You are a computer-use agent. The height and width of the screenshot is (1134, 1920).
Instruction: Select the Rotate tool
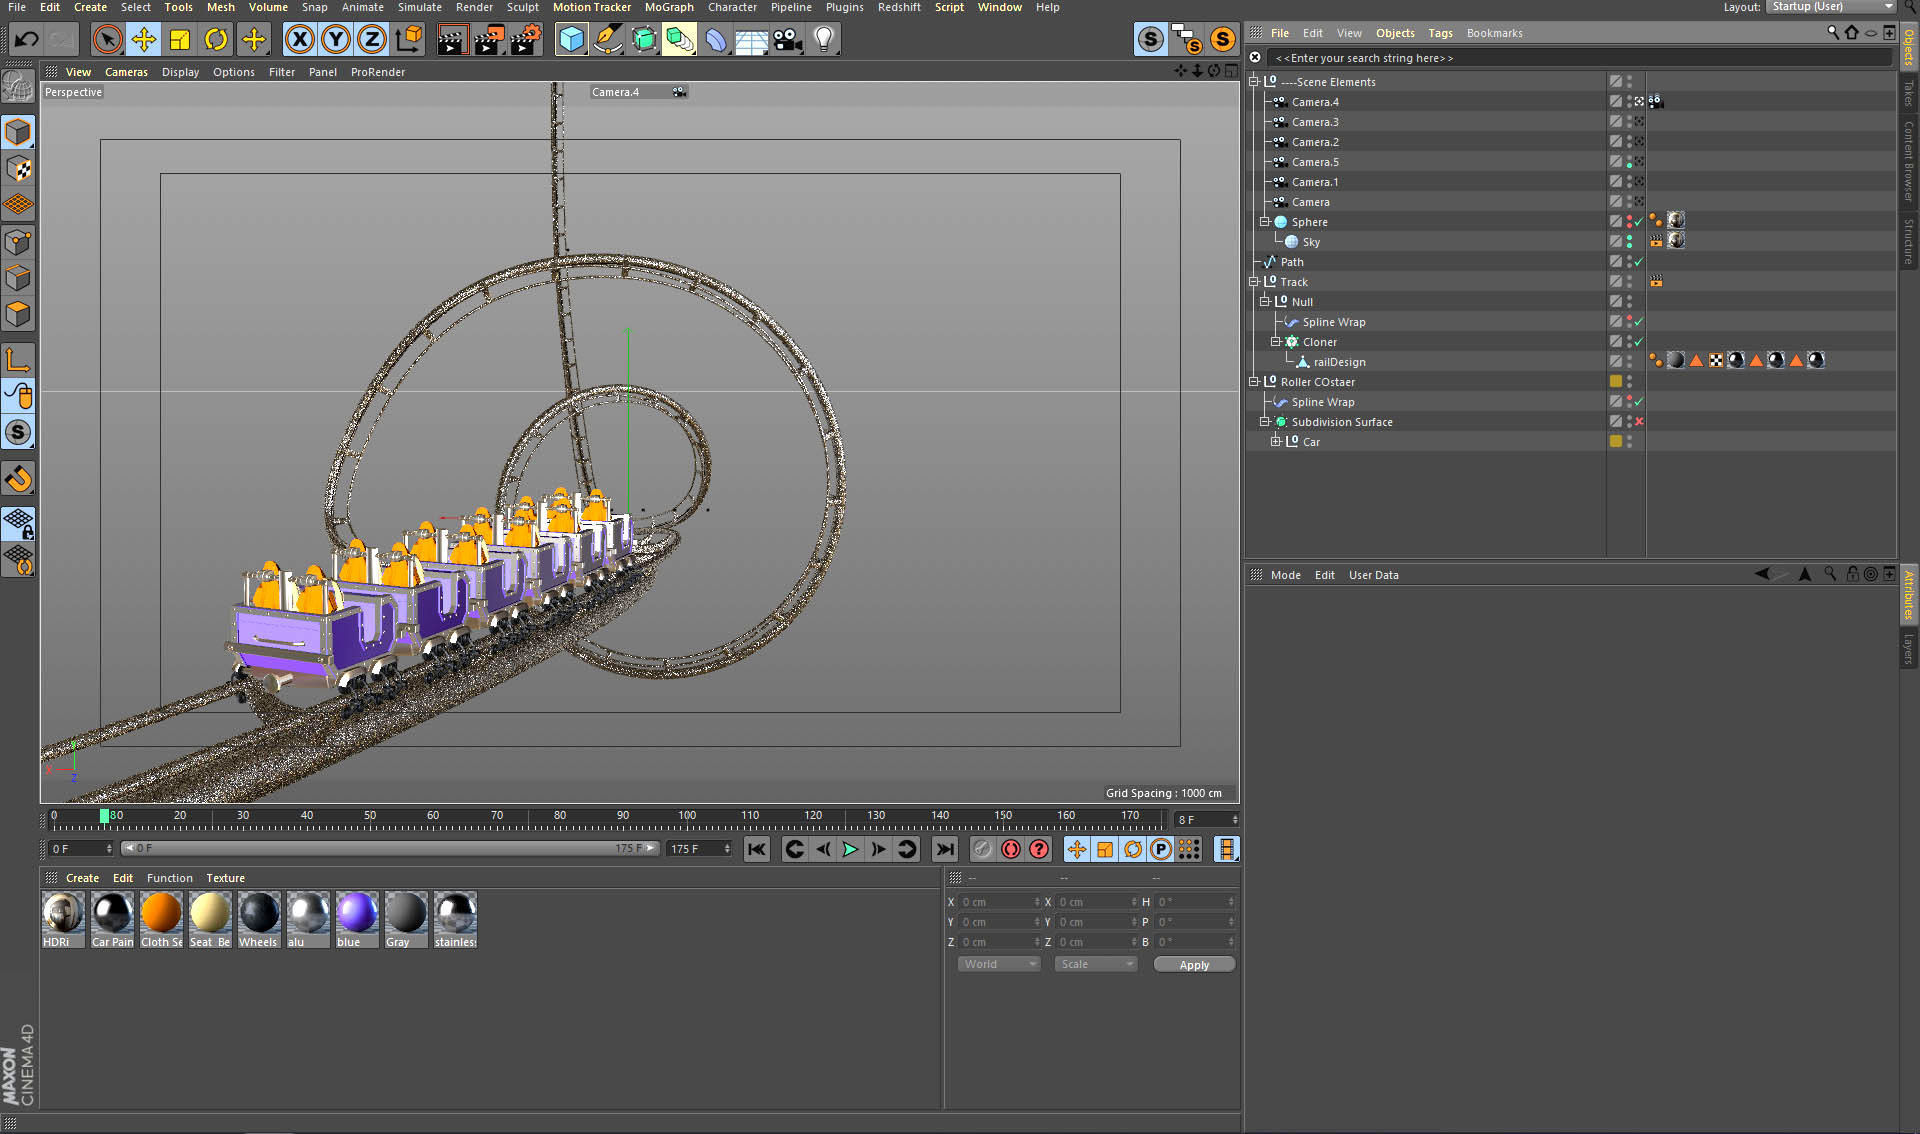tap(216, 40)
